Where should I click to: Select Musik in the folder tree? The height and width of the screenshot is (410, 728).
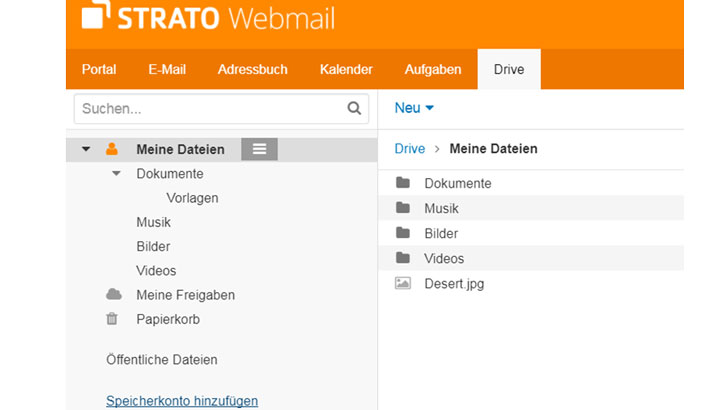point(153,222)
